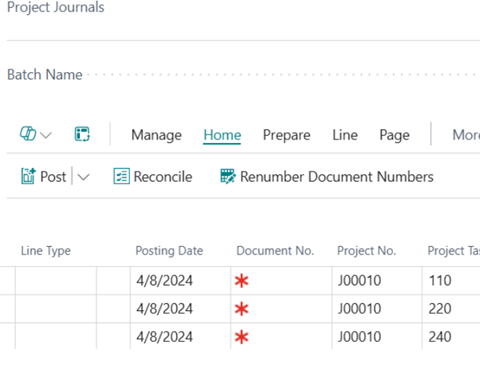Select project task 110 cell
This screenshot has width=480, height=369.
coord(451,281)
